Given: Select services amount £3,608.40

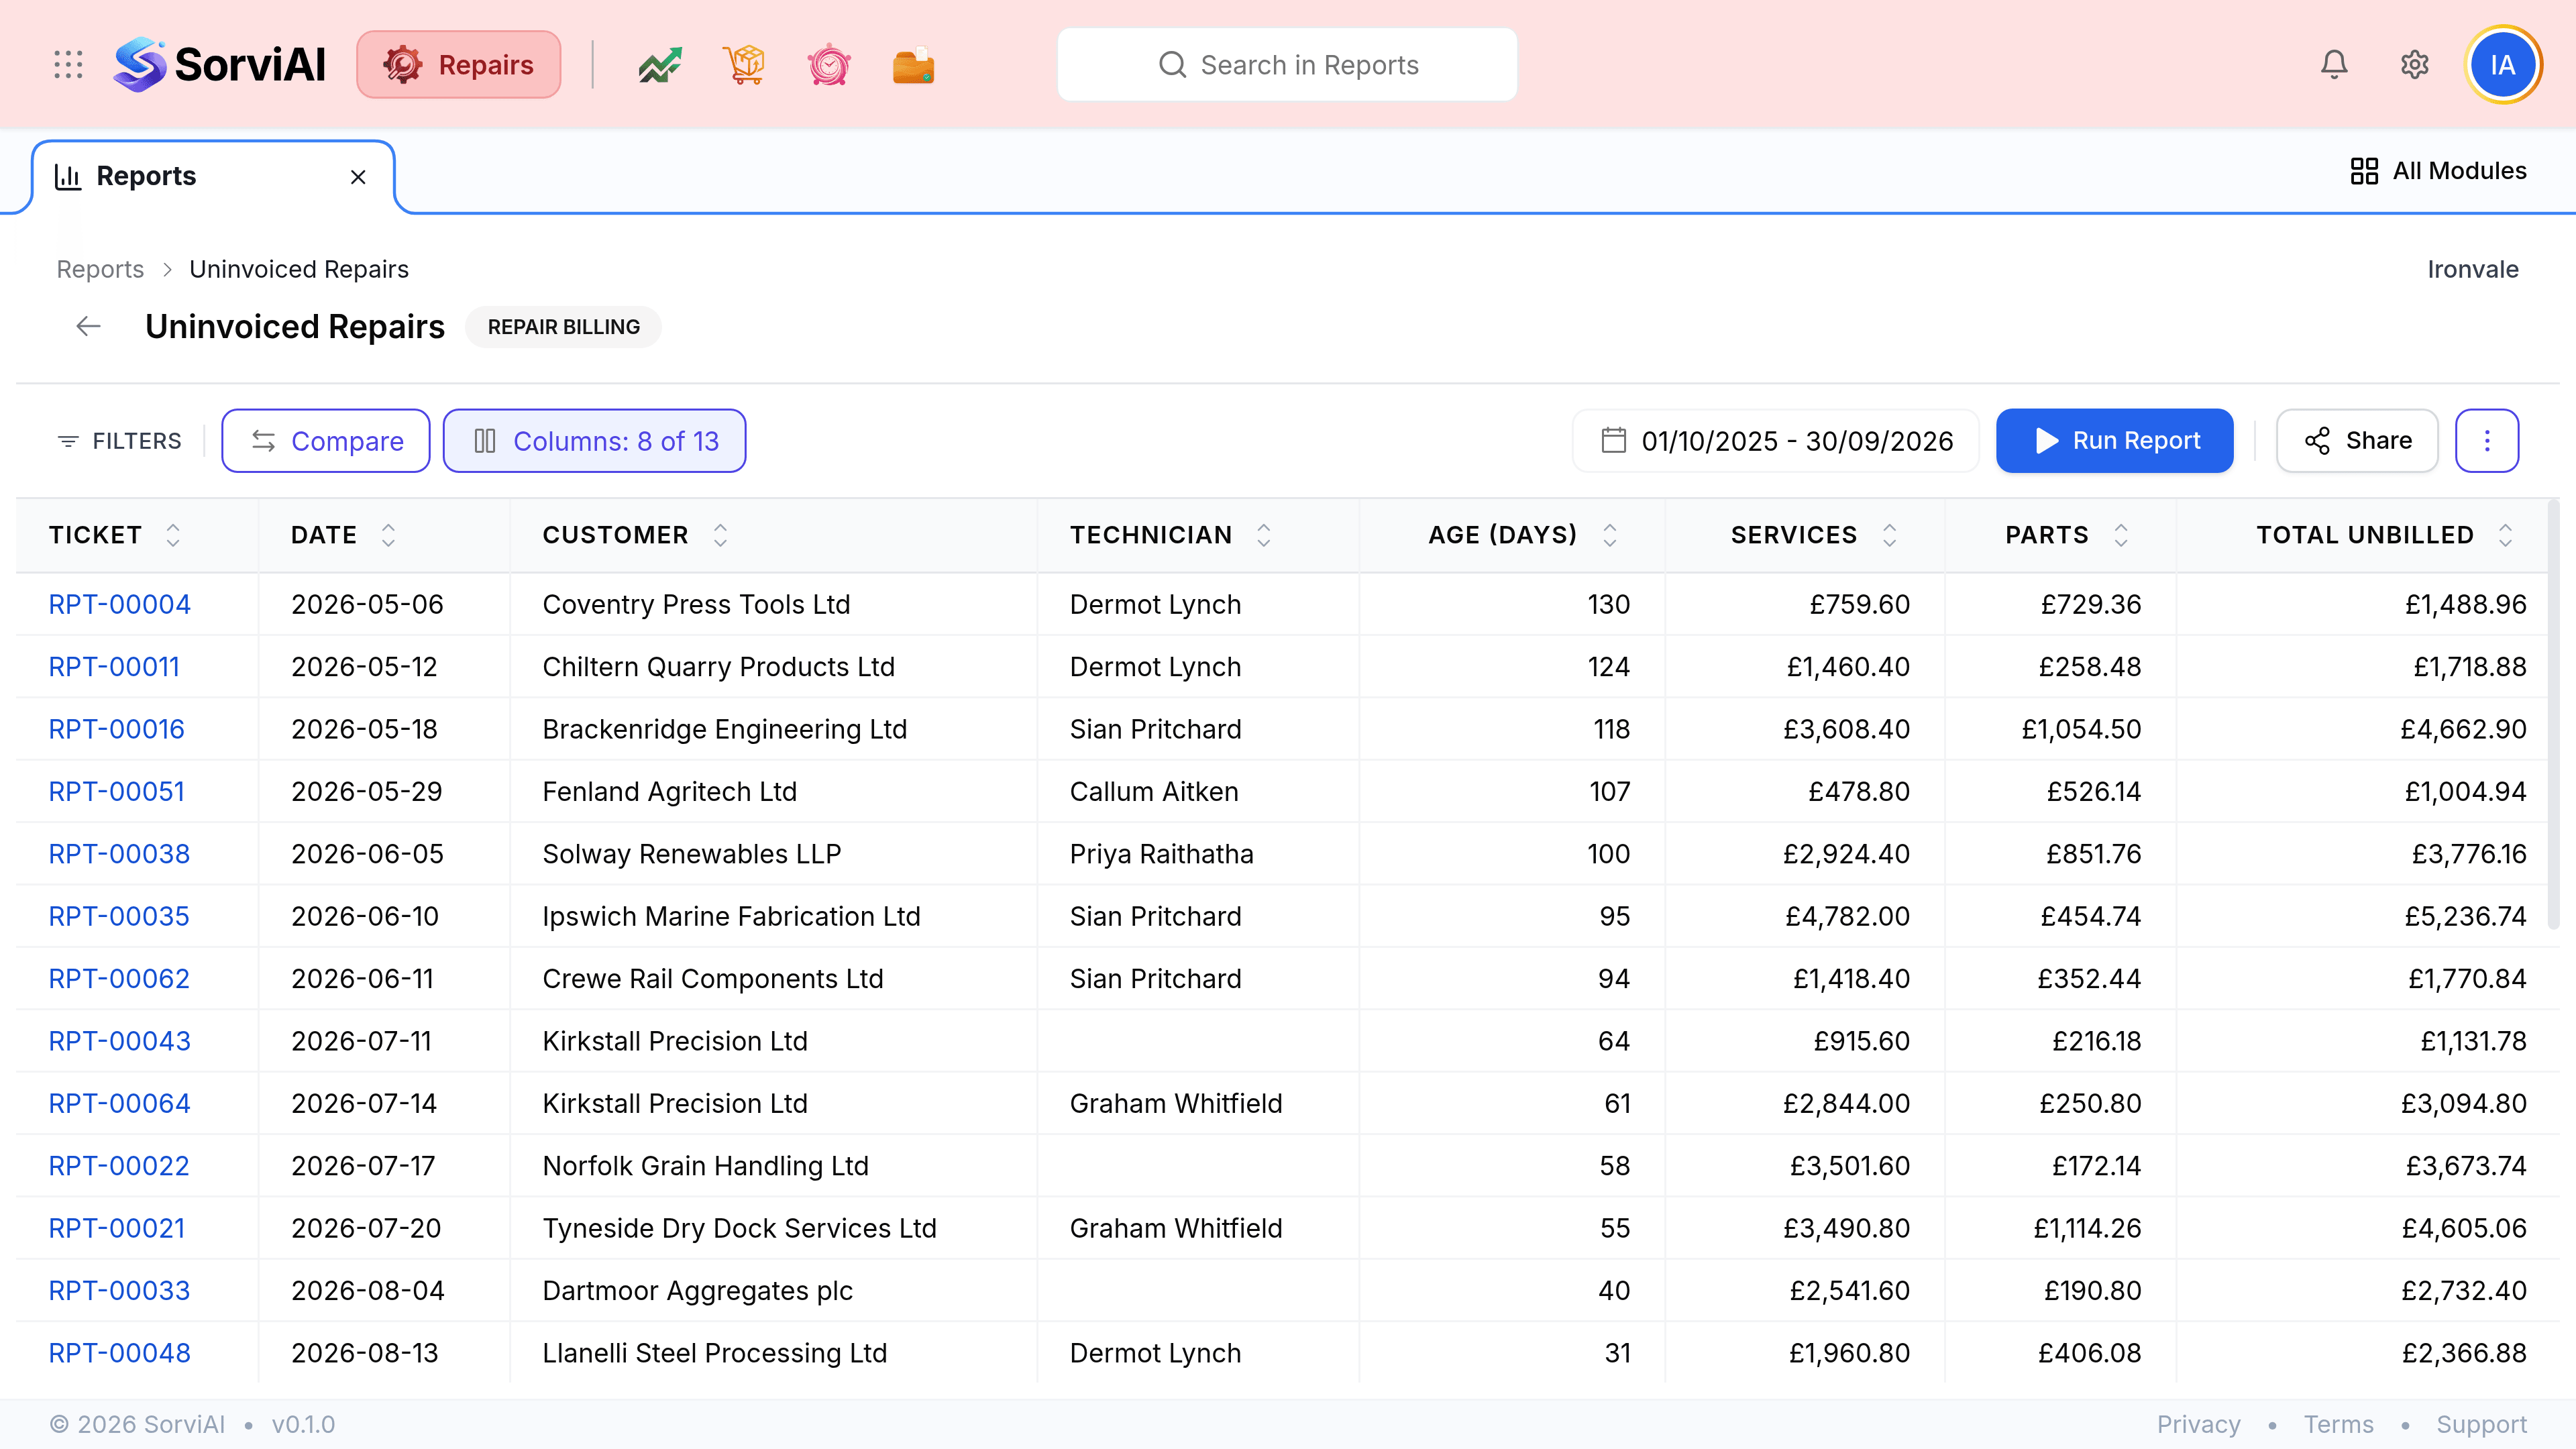Looking at the screenshot, I should tap(1846, 729).
